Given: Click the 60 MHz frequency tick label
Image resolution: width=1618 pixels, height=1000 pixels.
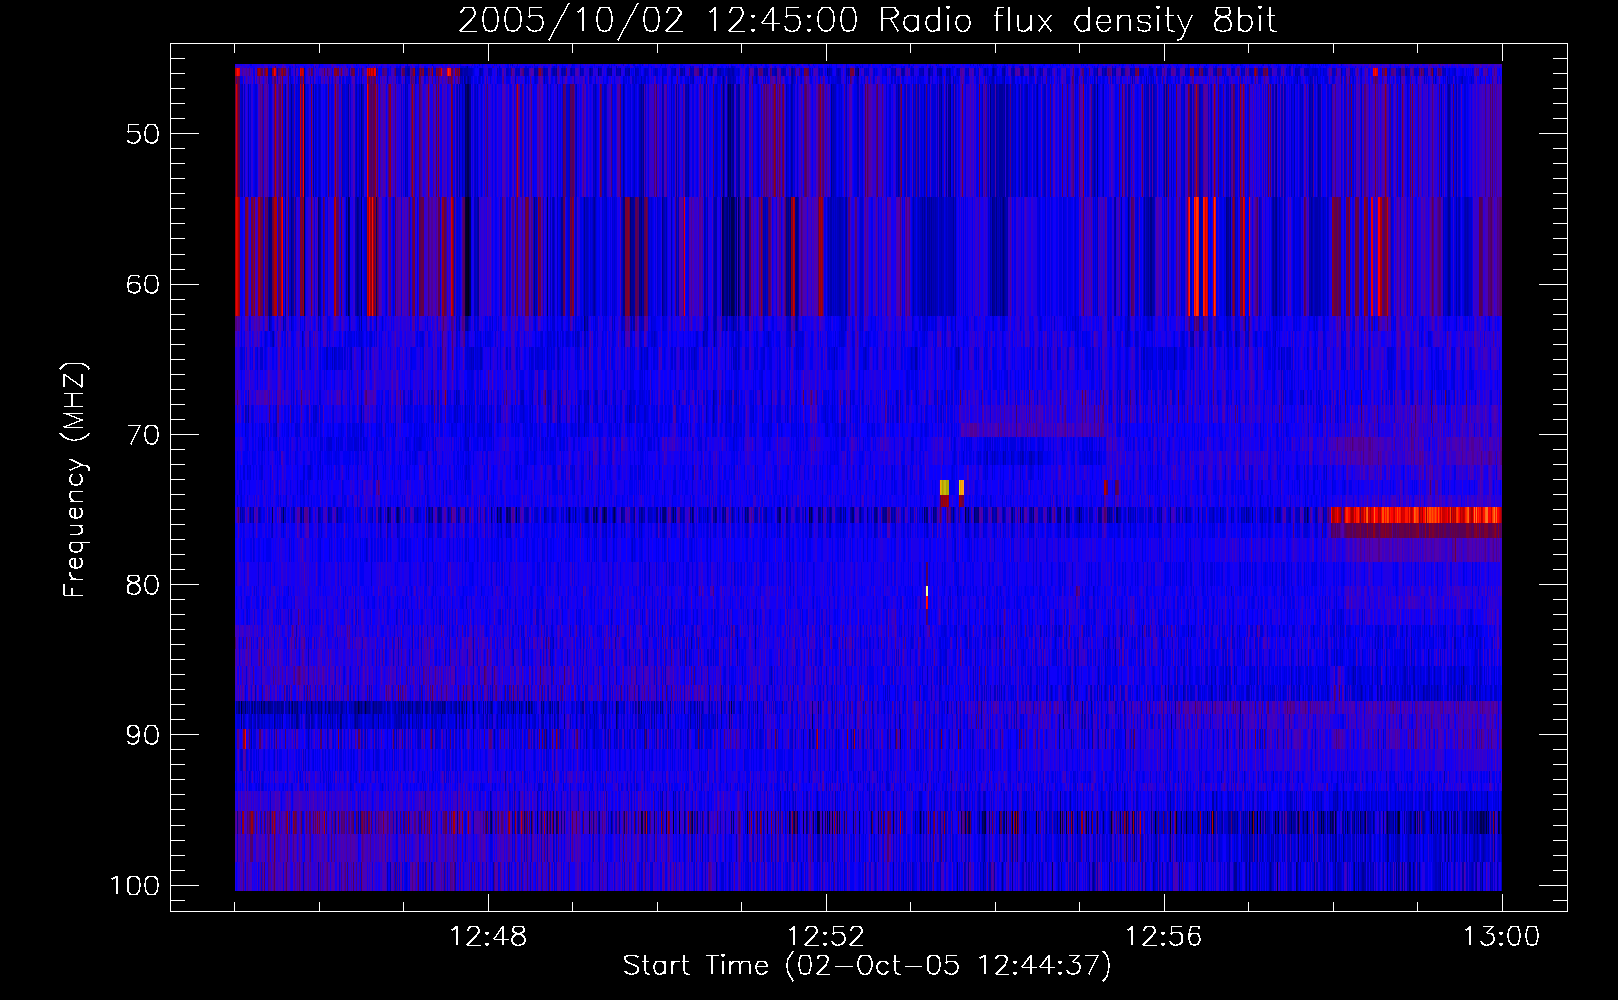Looking at the screenshot, I should [143, 284].
